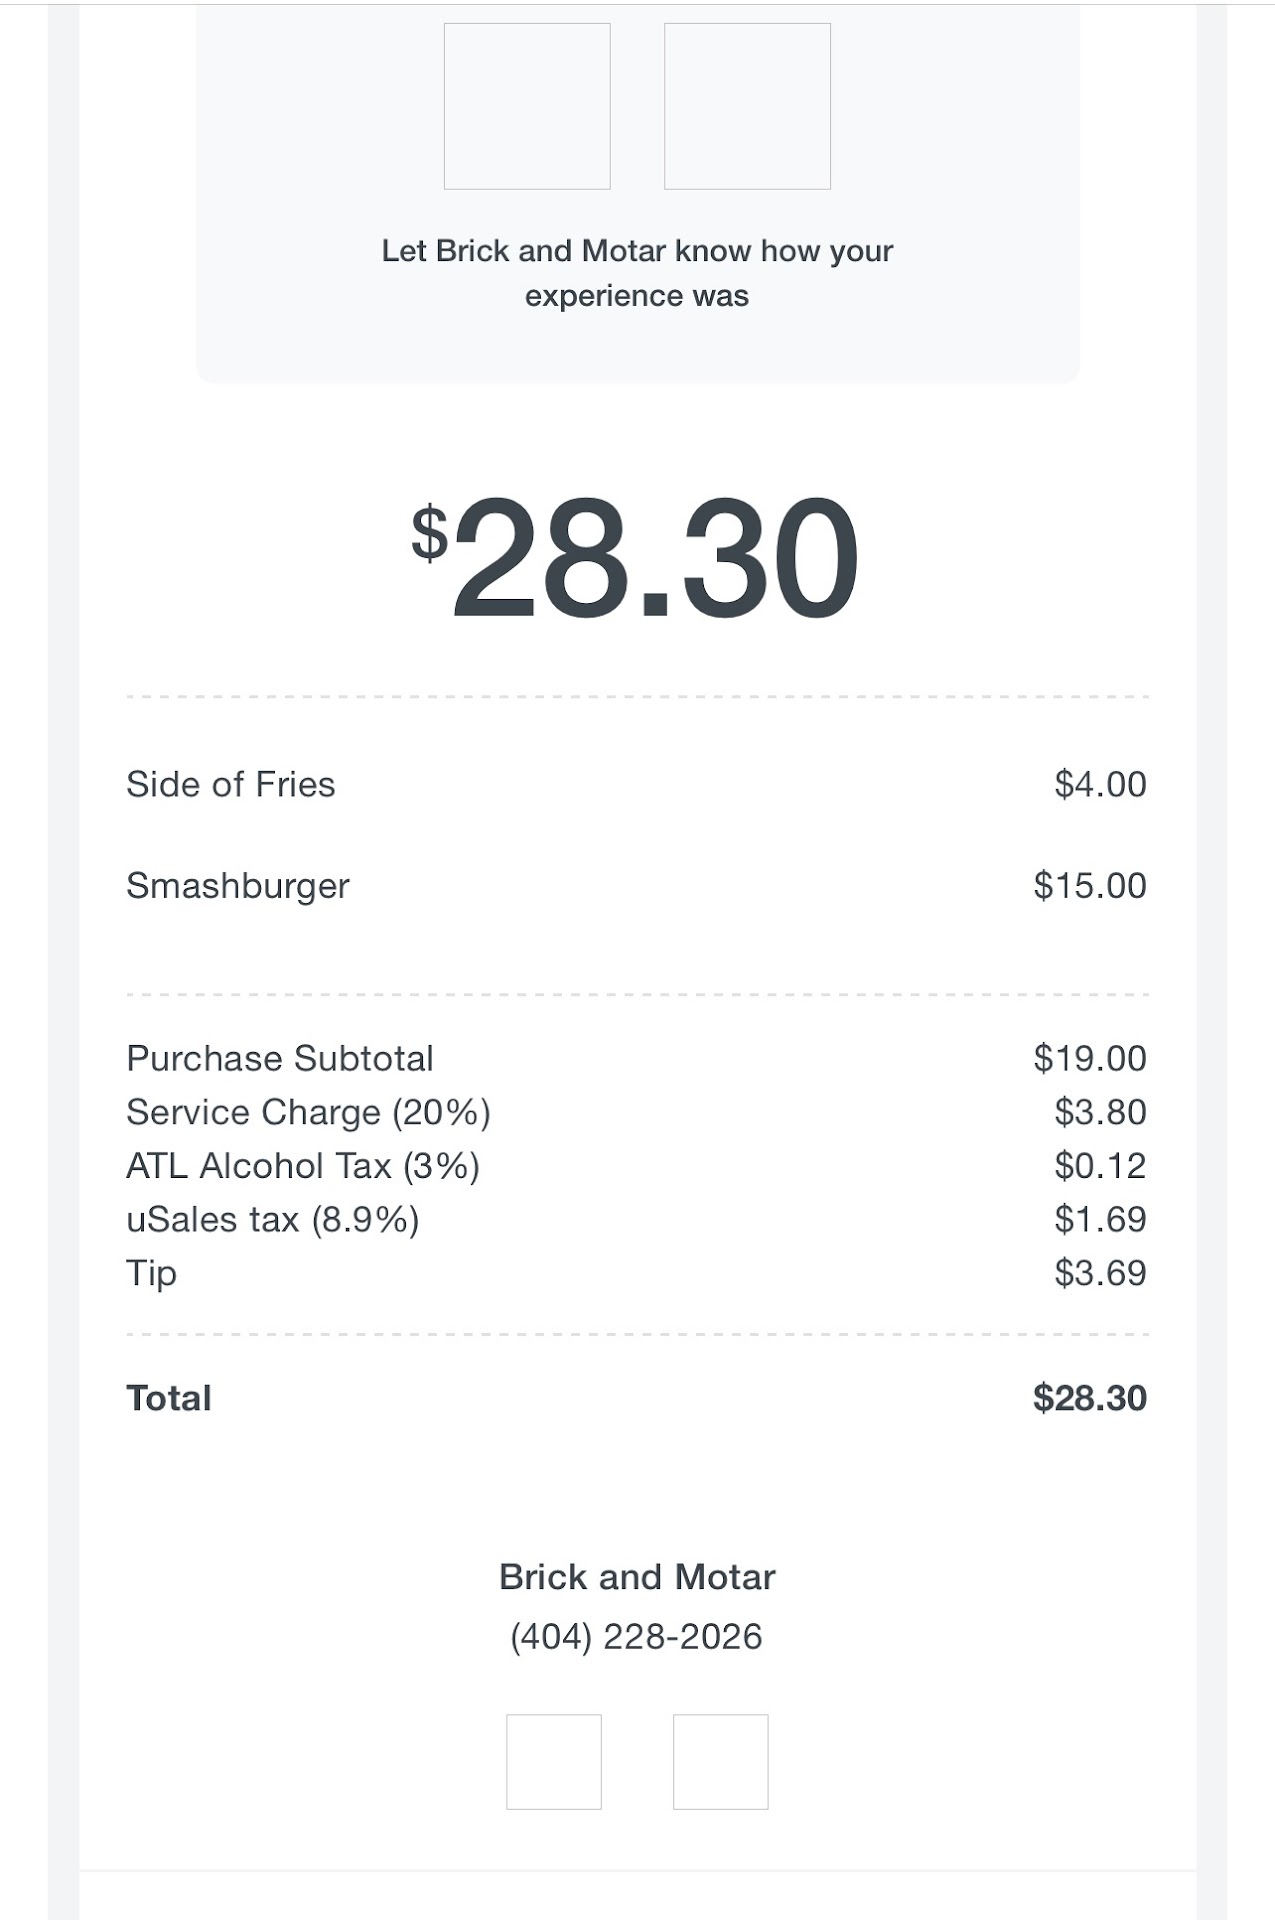The height and width of the screenshot is (1920, 1275).
Task: Open the Brick and Motar merchant name
Action: (637, 1577)
